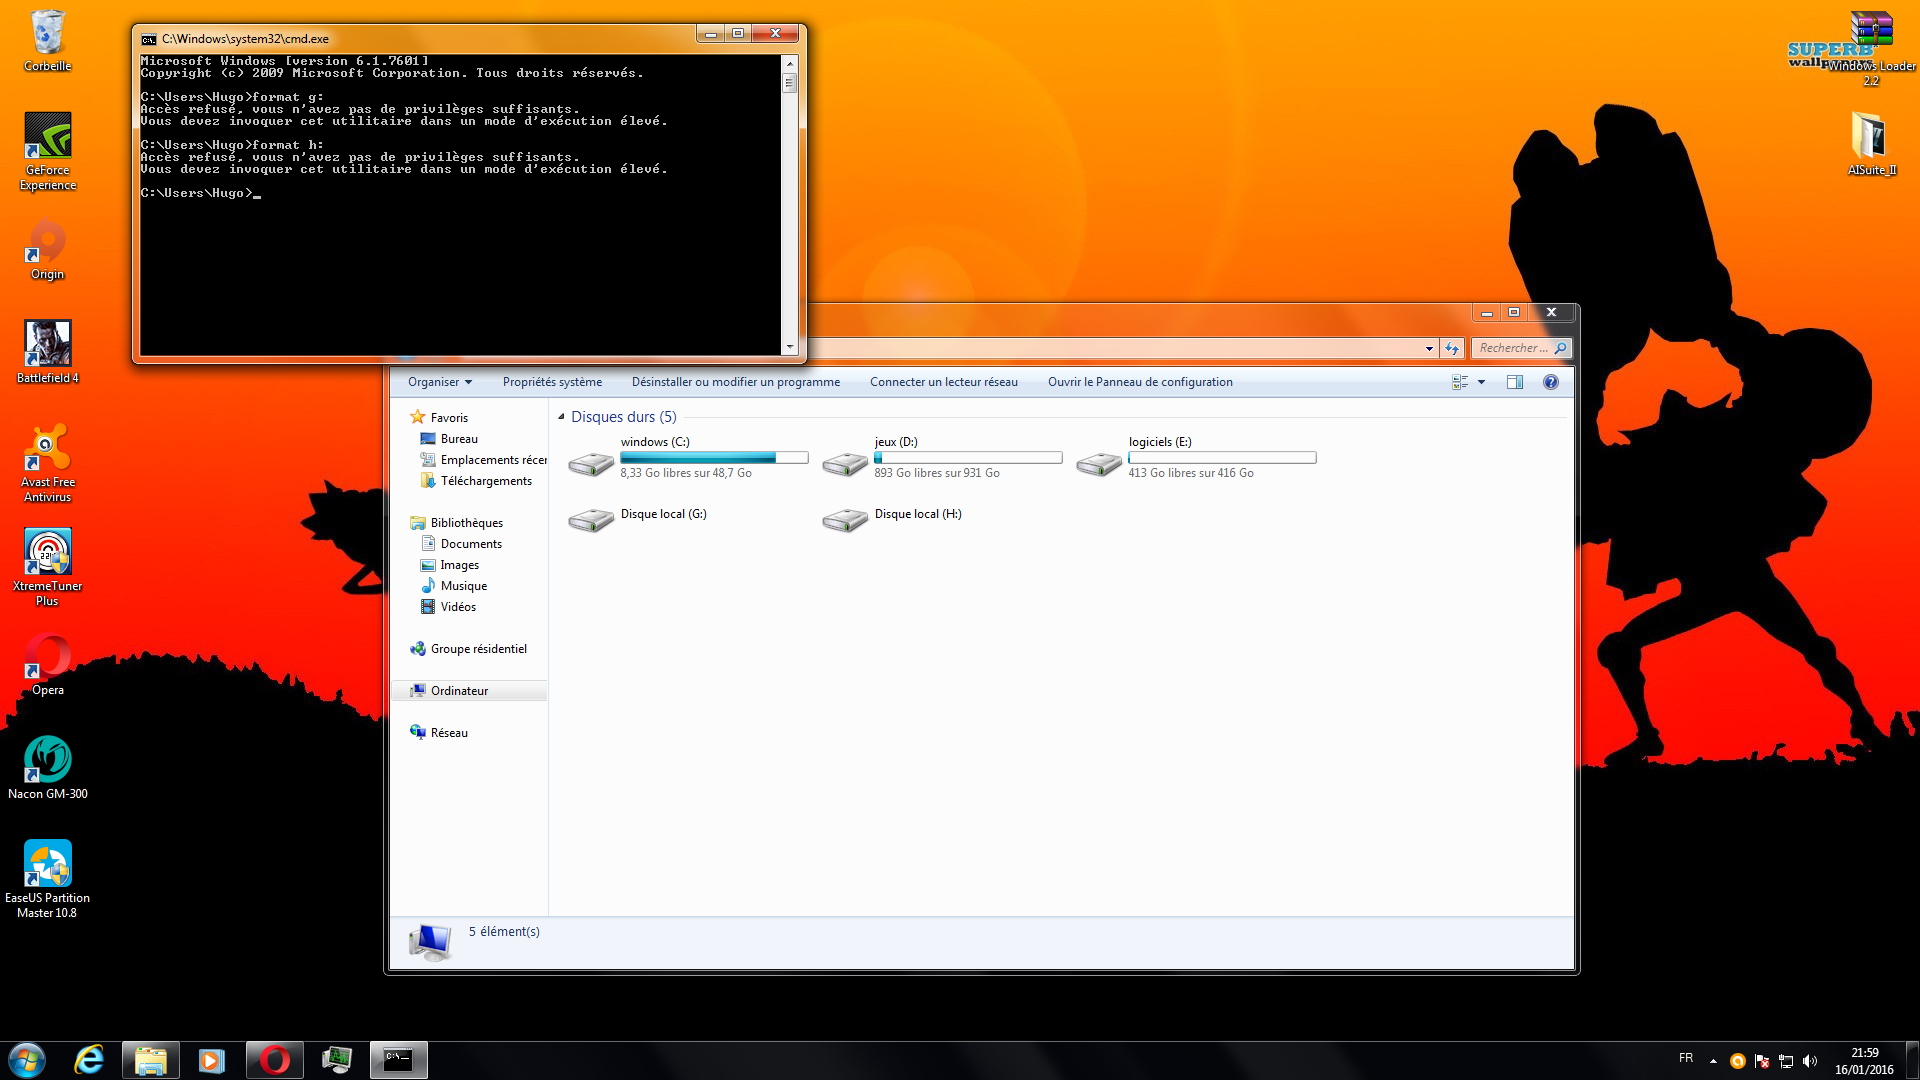Select the Nacon GM-300 desktop icon

click(47, 768)
